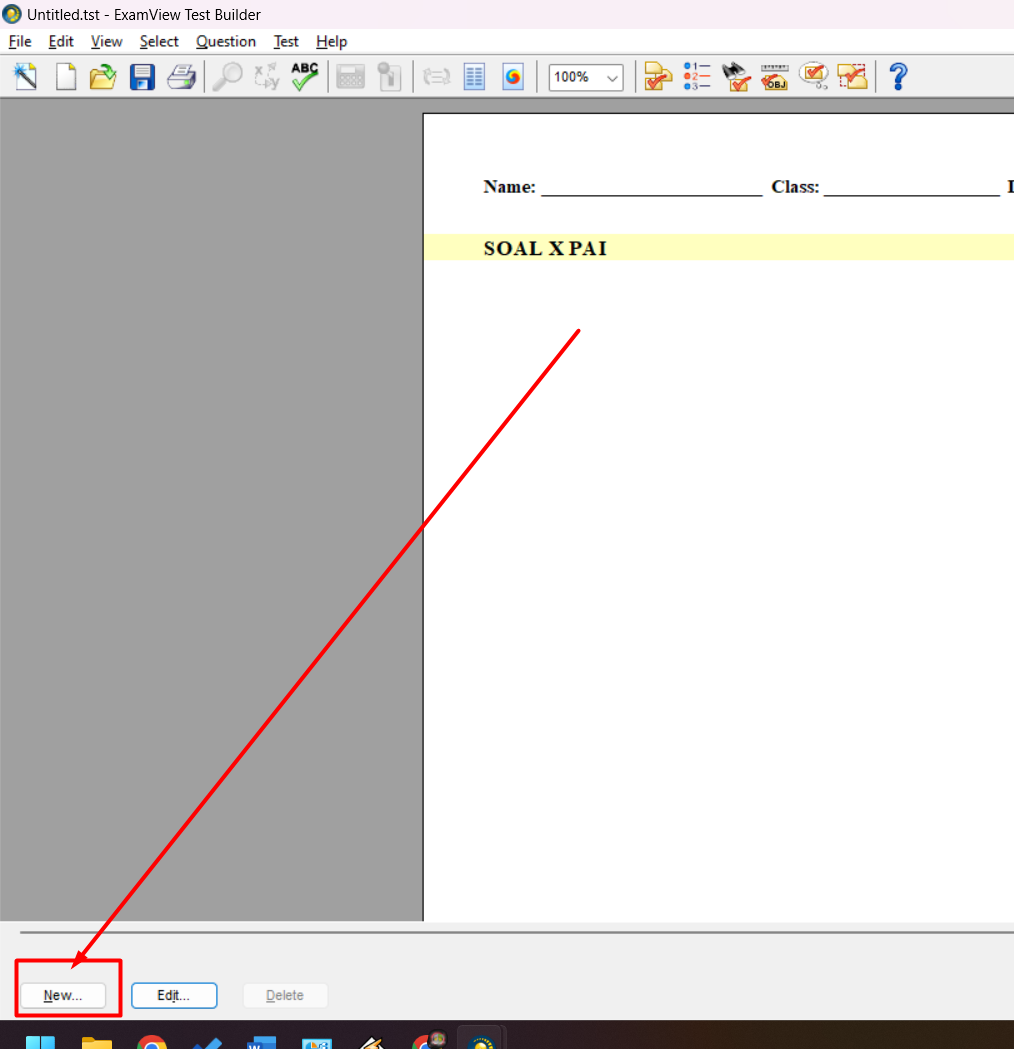This screenshot has height=1049, width=1014.
Task: Open the Question menu
Action: pyautogui.click(x=226, y=41)
